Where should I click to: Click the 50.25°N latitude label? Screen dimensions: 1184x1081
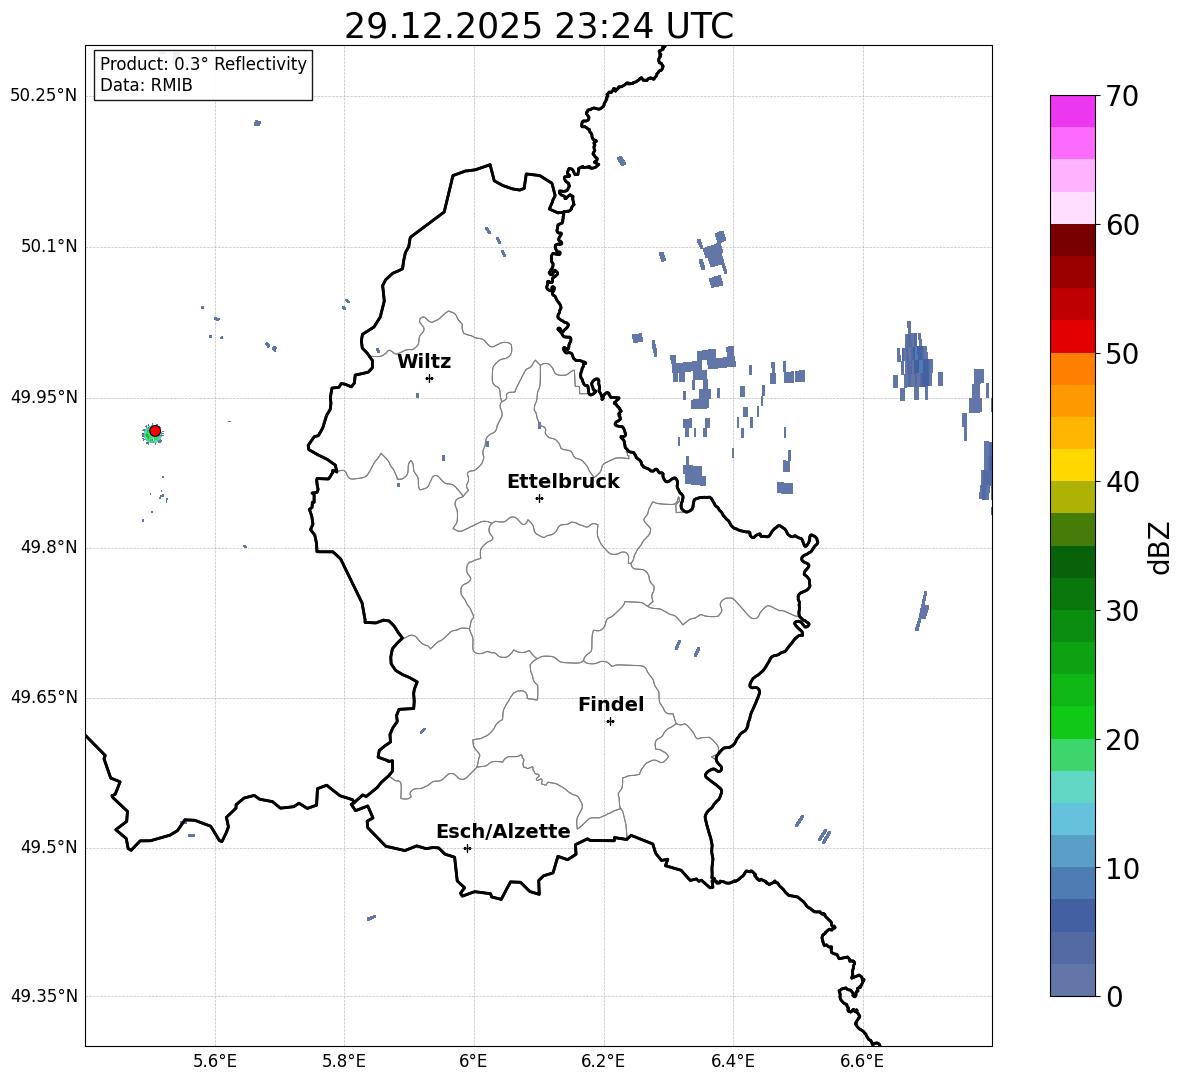click(x=44, y=96)
